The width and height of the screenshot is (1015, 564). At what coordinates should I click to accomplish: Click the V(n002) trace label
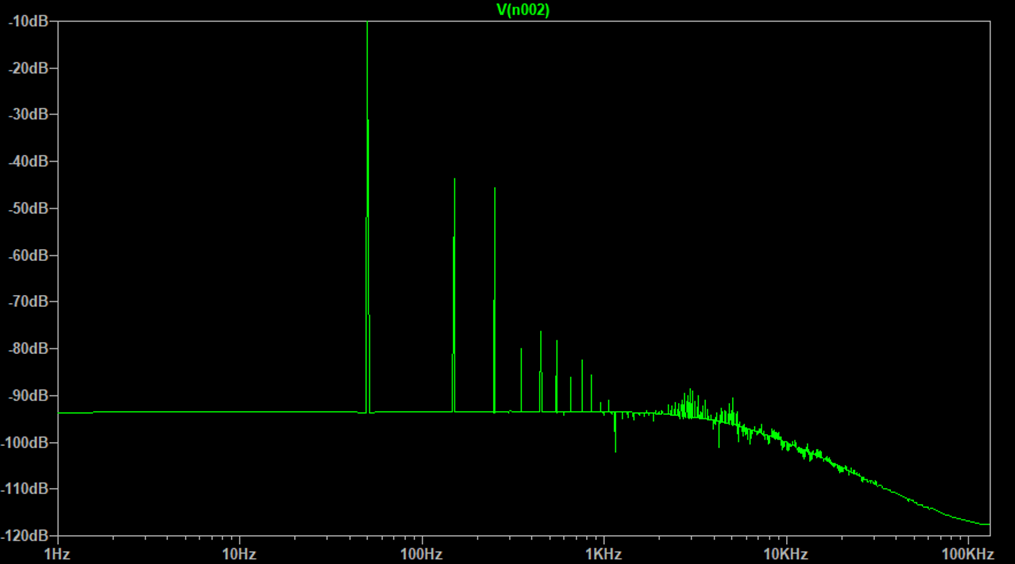click(x=523, y=10)
